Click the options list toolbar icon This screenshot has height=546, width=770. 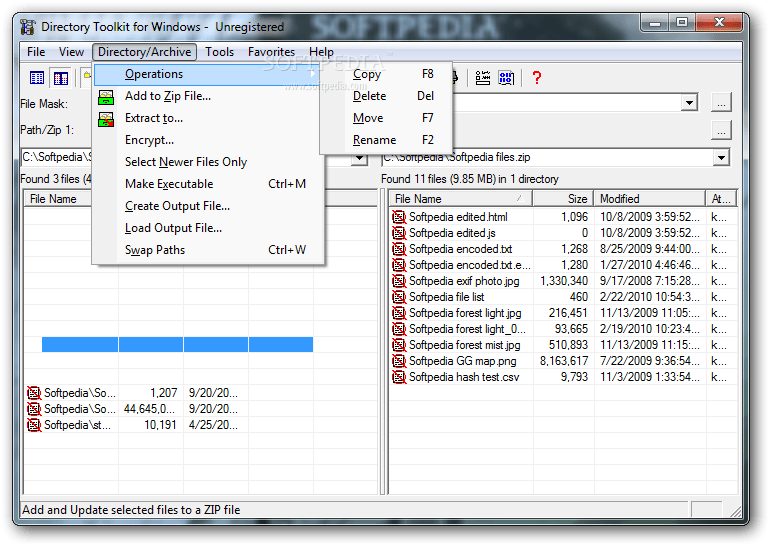pyautogui.click(x=483, y=78)
